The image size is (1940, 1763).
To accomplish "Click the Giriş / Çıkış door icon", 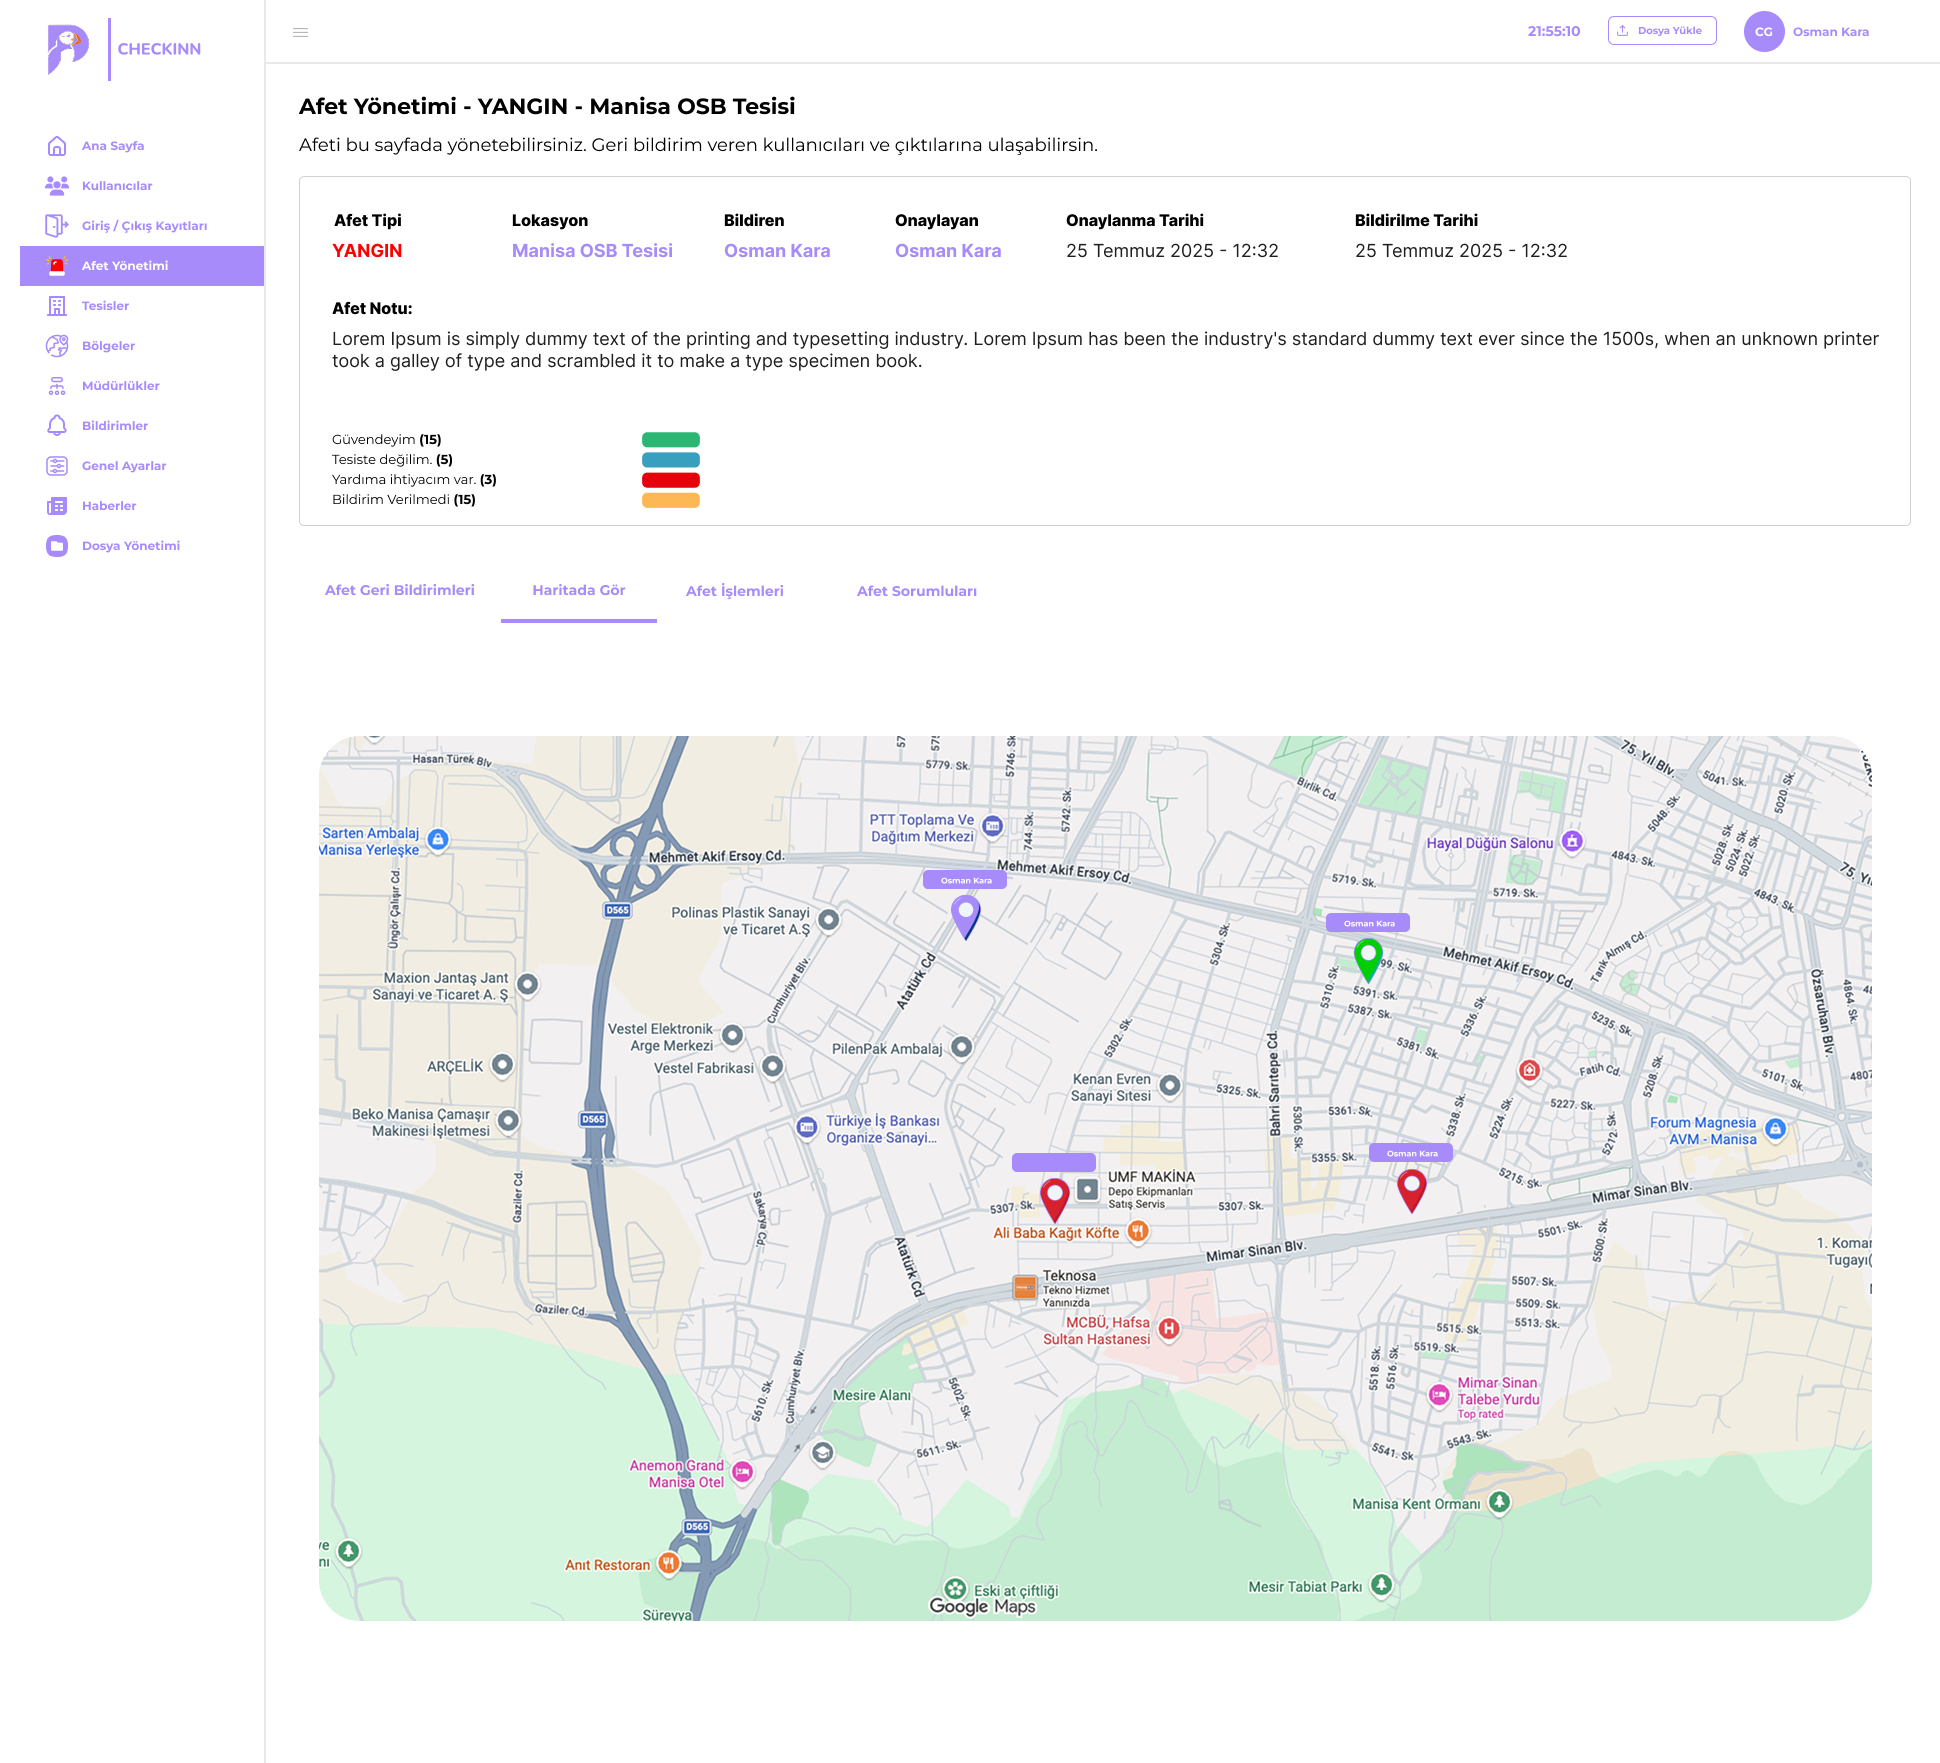I will click(x=57, y=226).
